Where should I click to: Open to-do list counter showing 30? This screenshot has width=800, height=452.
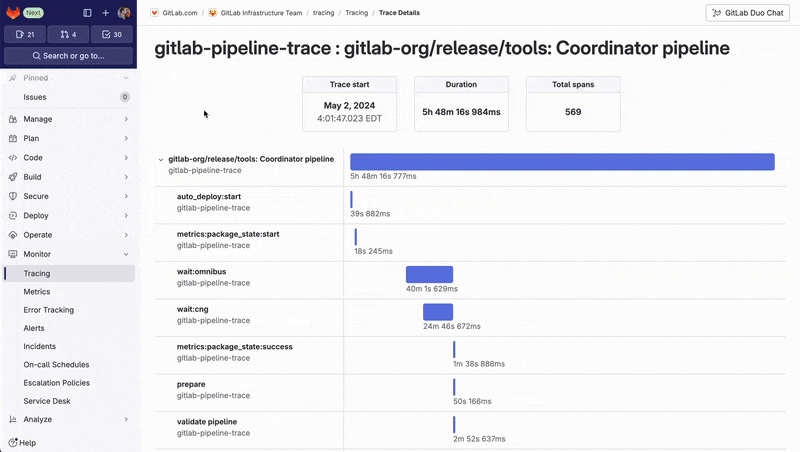[112, 34]
